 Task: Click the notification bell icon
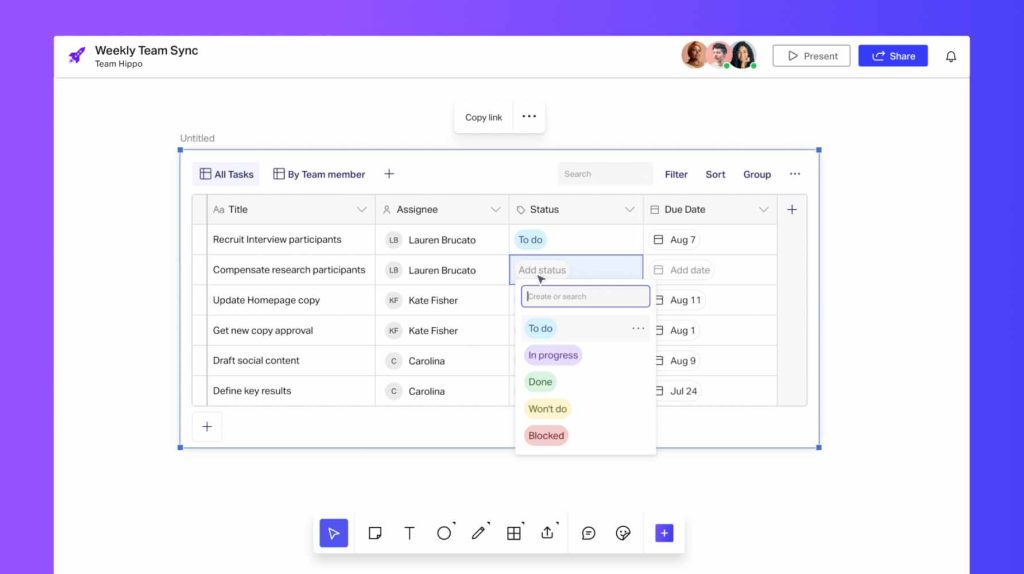pyautogui.click(x=951, y=56)
